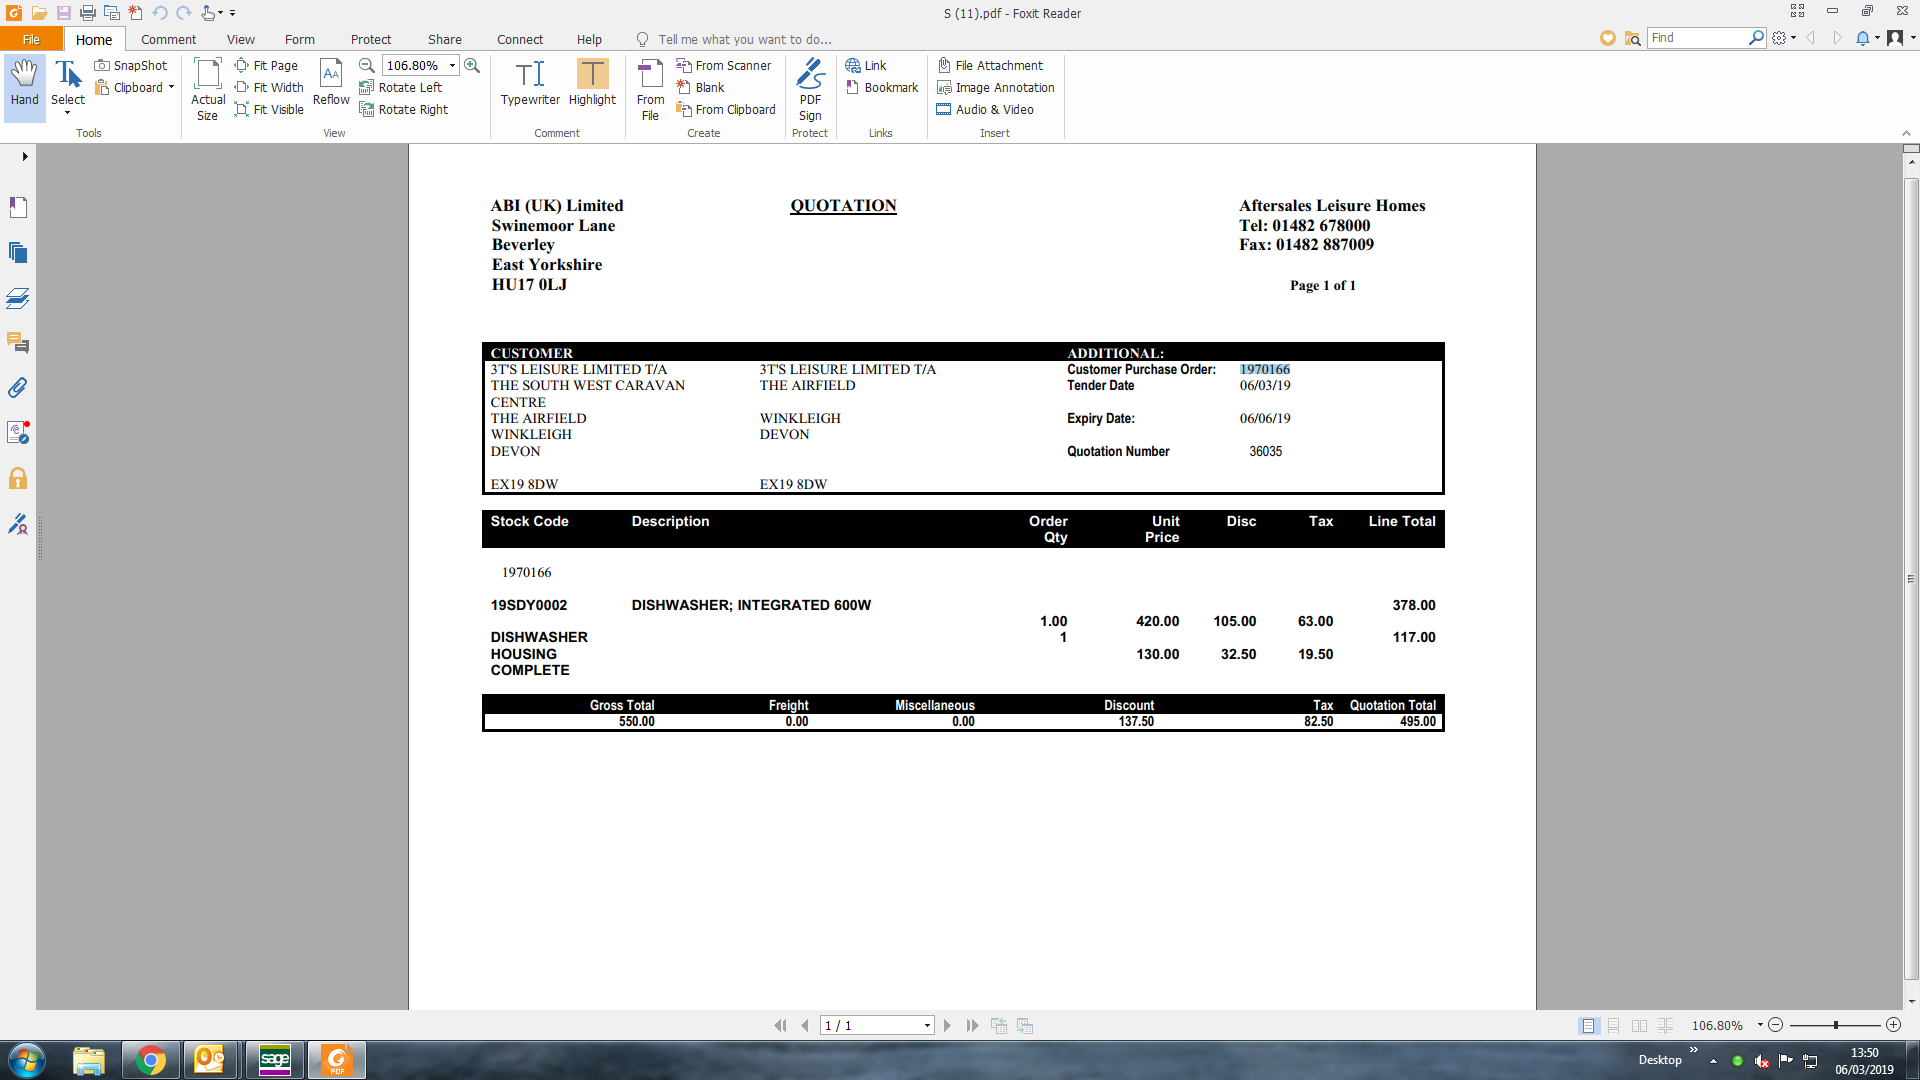Click the zoom slider in status bar
This screenshot has height=1080, width=1920.
(1835, 1026)
